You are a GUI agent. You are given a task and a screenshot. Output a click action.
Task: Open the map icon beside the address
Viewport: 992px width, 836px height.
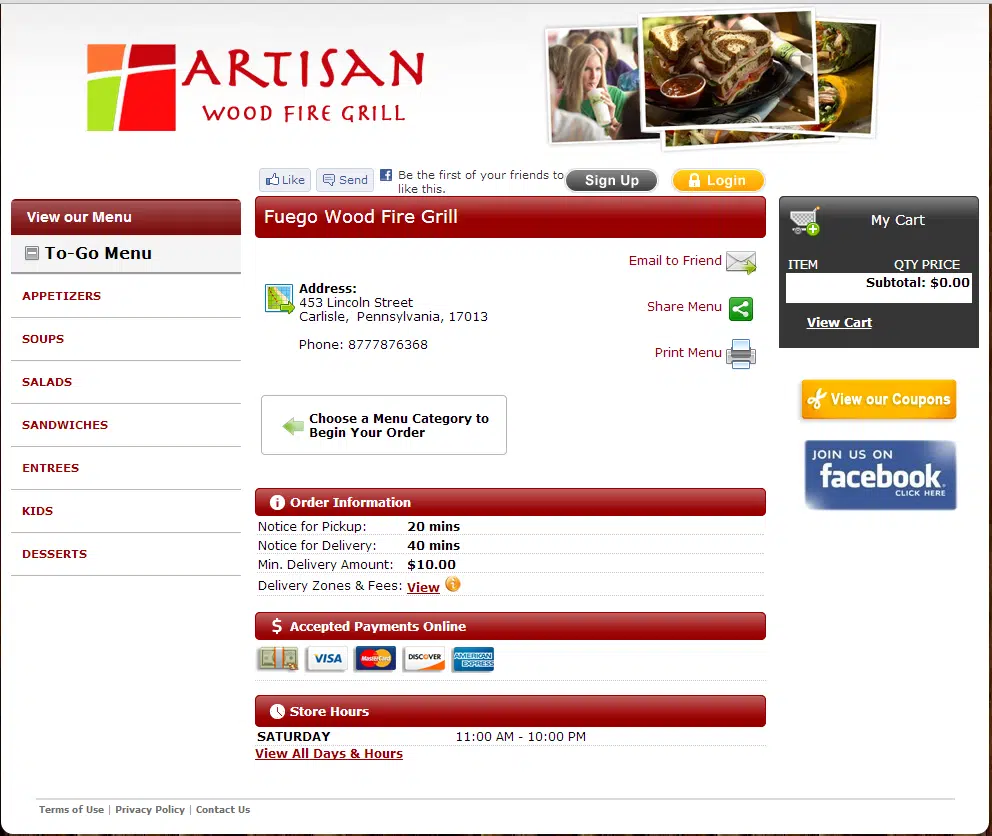pos(279,299)
